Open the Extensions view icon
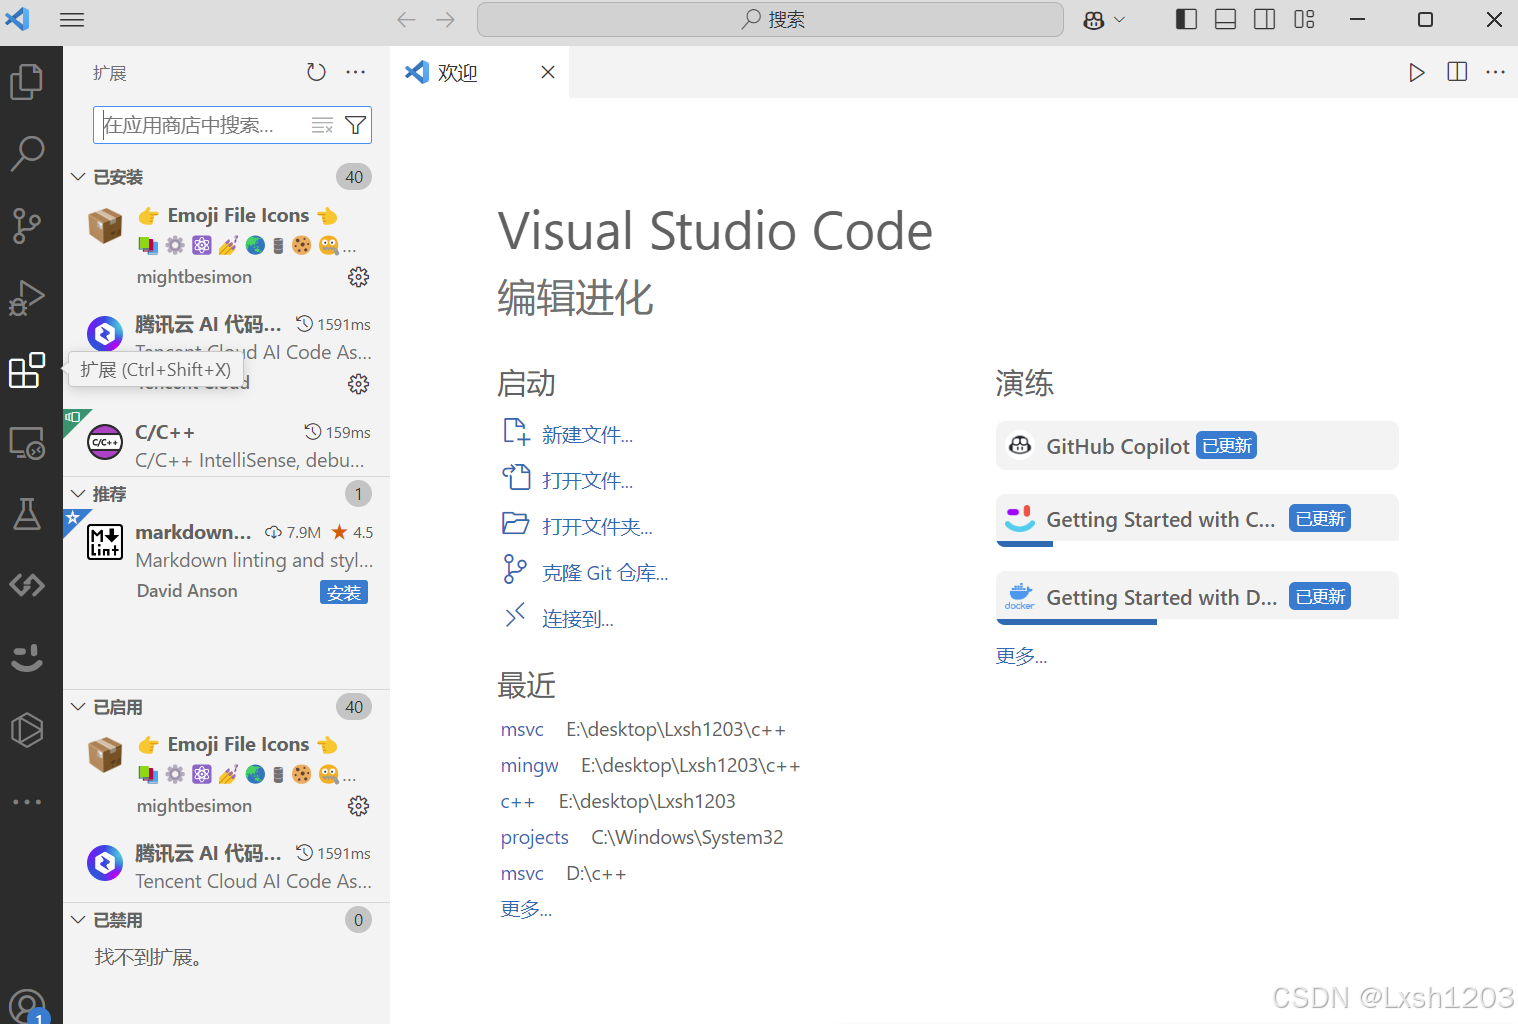Image resolution: width=1518 pixels, height=1024 pixels. (x=27, y=370)
